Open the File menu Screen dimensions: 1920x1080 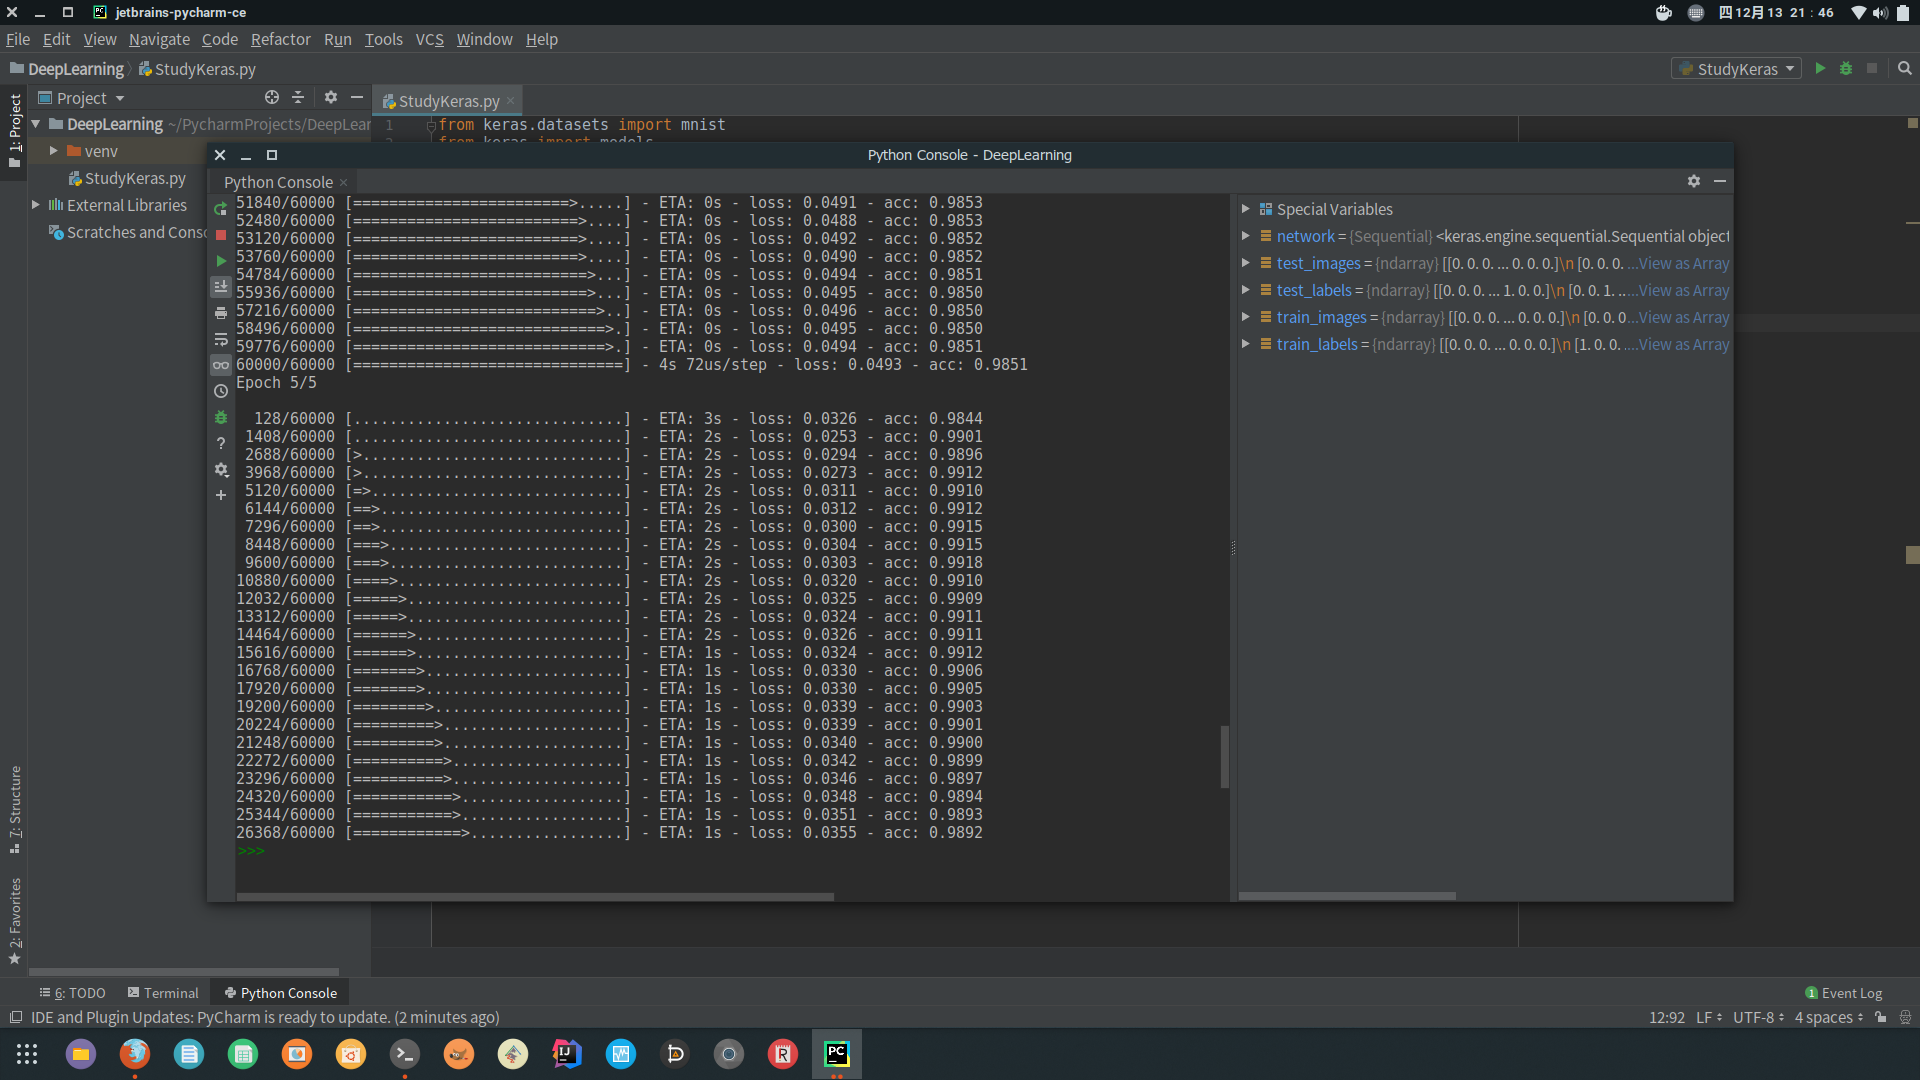pos(18,39)
